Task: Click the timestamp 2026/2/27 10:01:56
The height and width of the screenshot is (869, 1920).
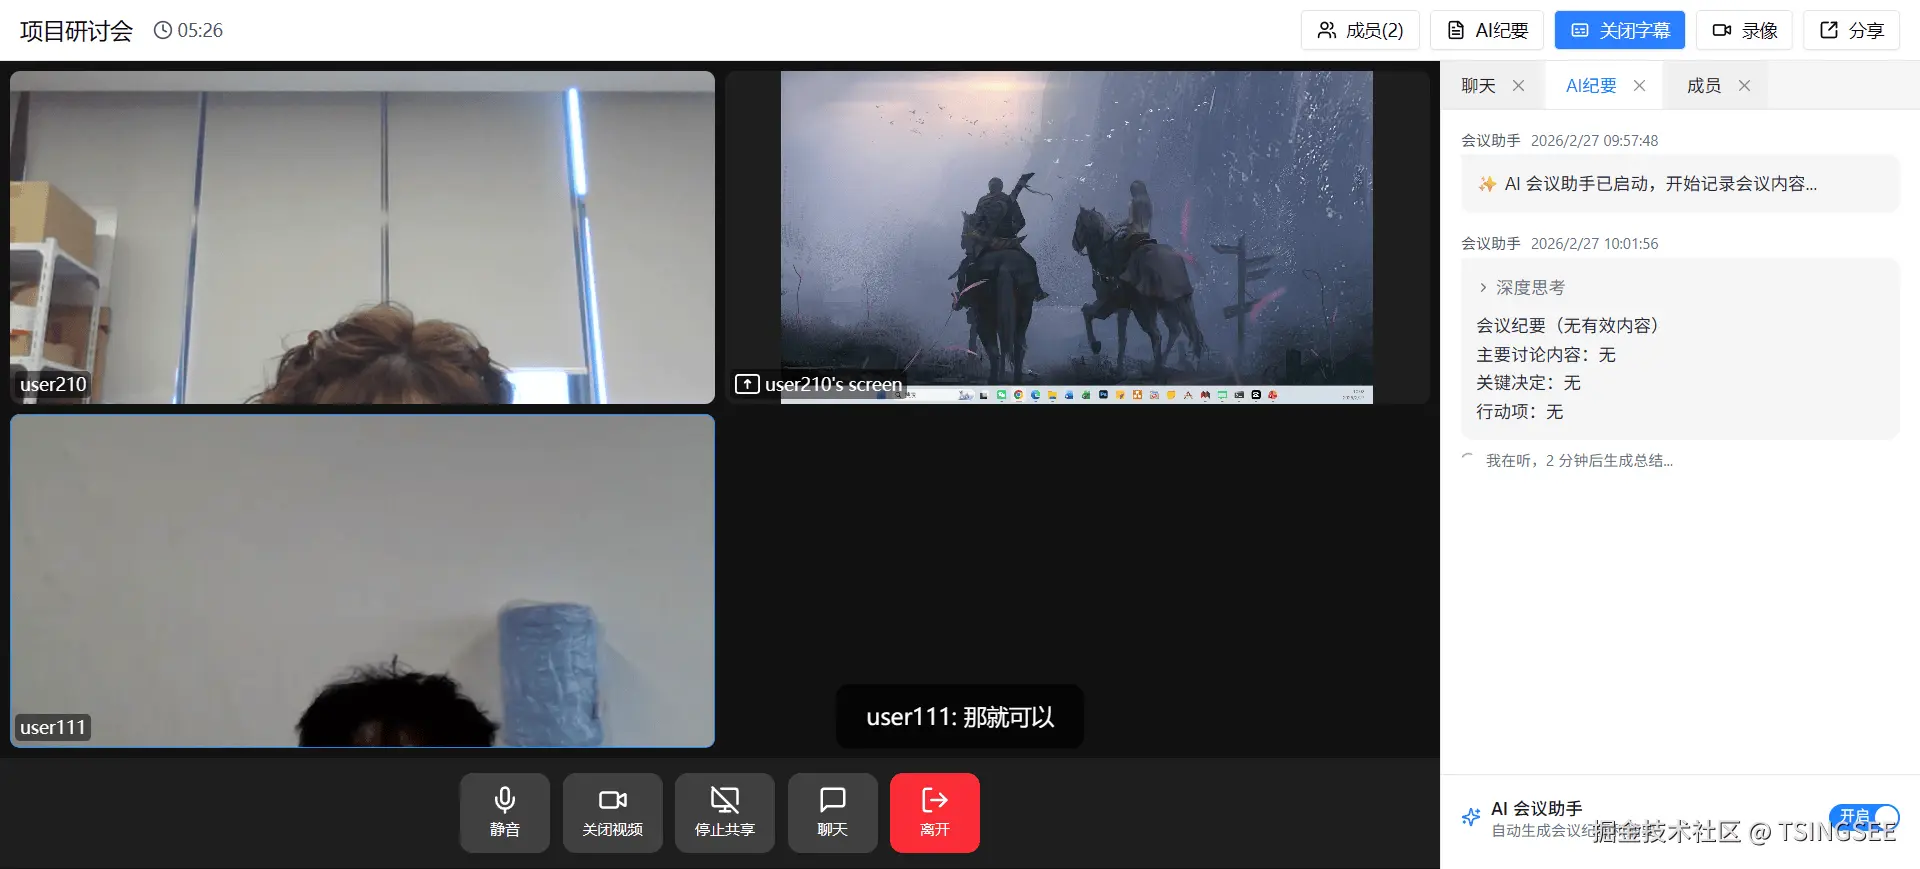Action: click(1594, 244)
